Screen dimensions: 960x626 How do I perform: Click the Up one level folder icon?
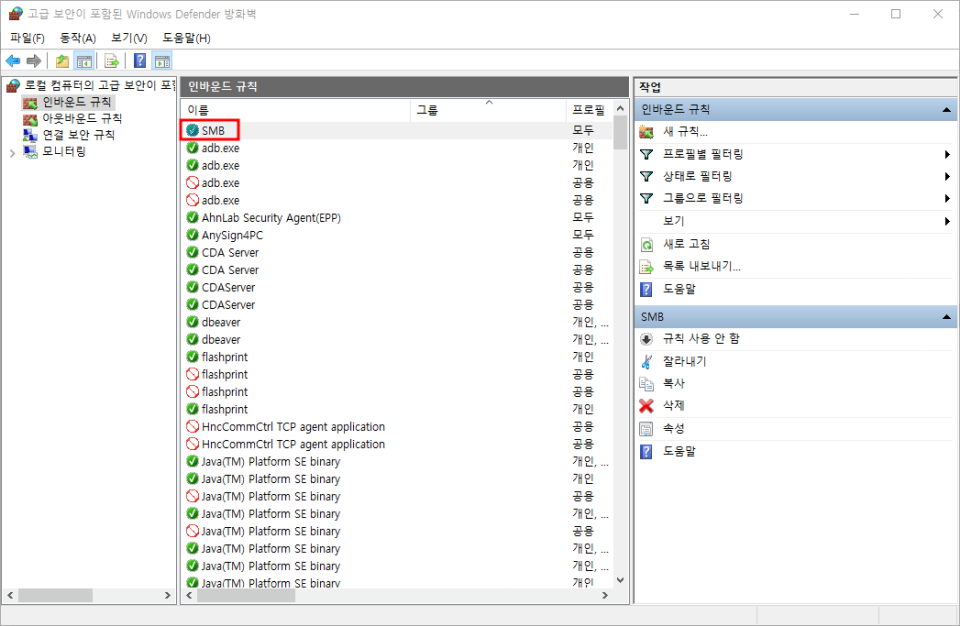(x=62, y=61)
